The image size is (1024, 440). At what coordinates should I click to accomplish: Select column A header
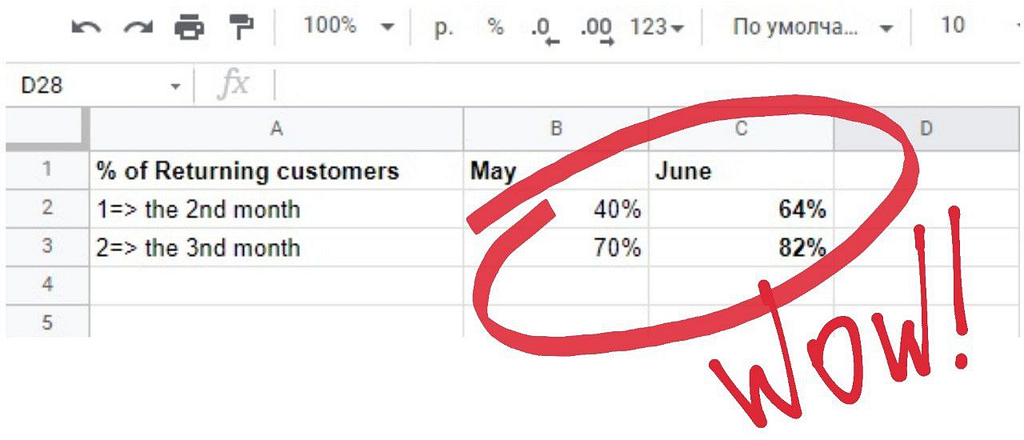(276, 129)
